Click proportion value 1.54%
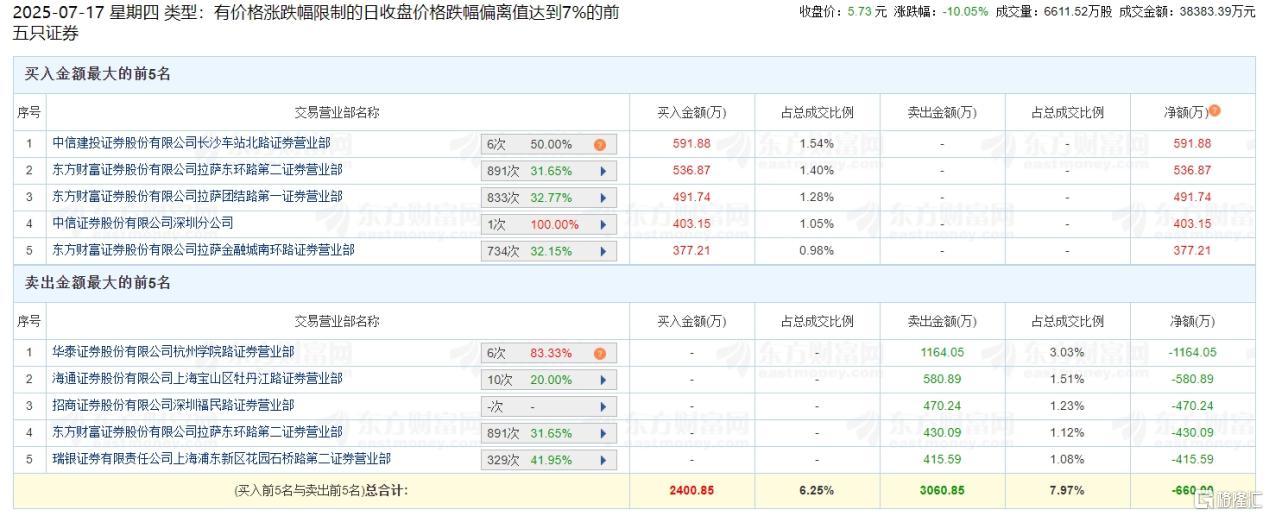Viewport: 1269px width, 516px height. click(816, 144)
